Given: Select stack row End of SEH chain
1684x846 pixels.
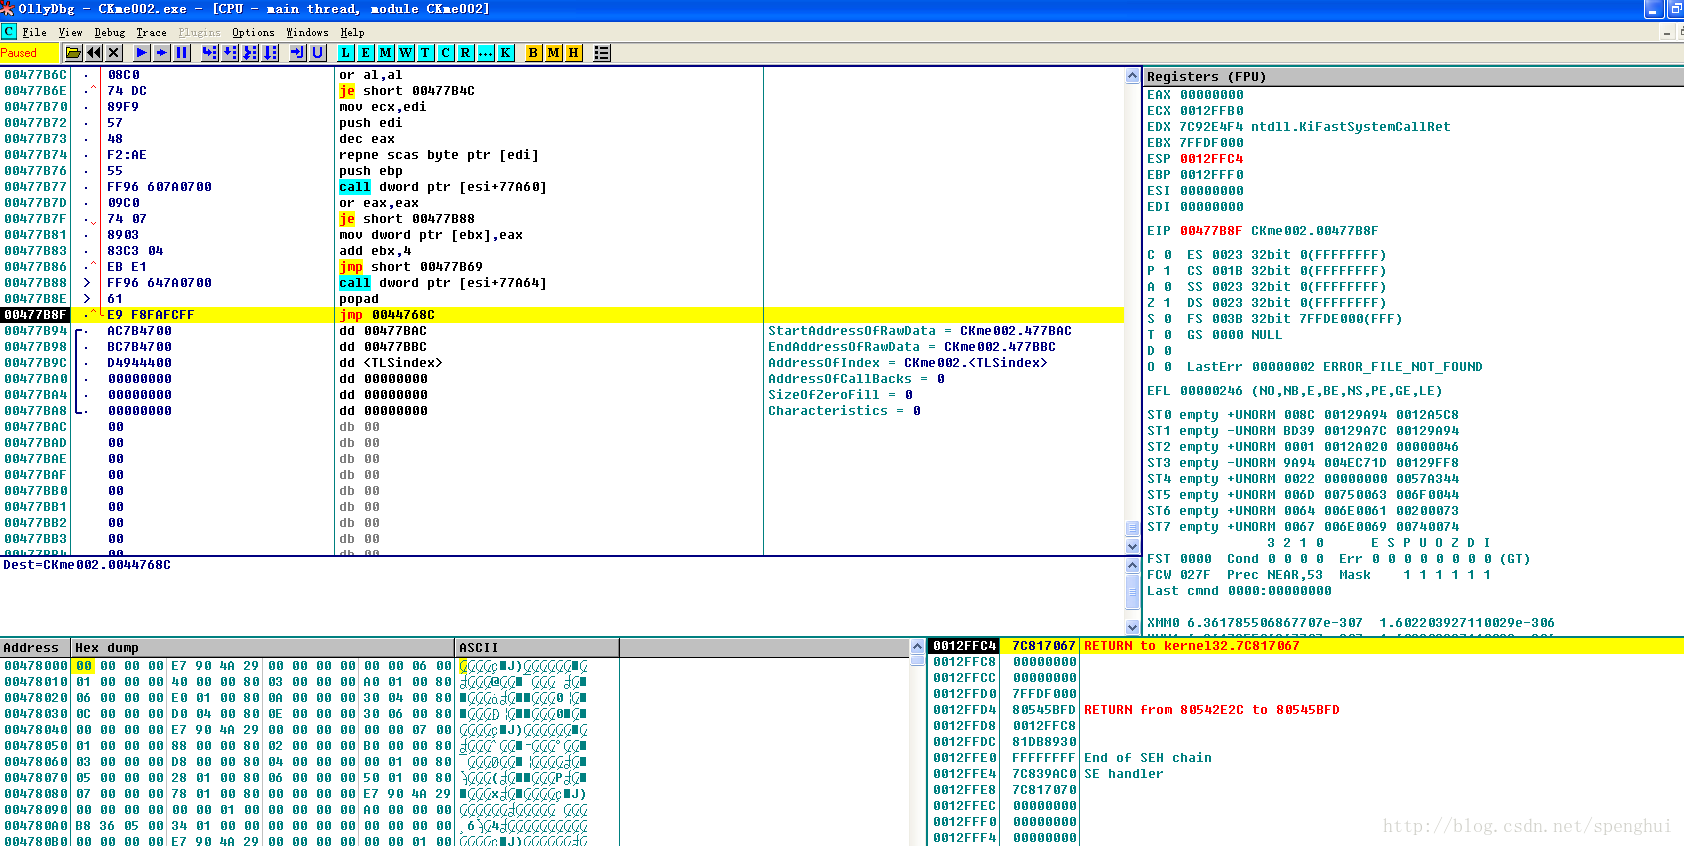Looking at the screenshot, I should coord(1306,758).
